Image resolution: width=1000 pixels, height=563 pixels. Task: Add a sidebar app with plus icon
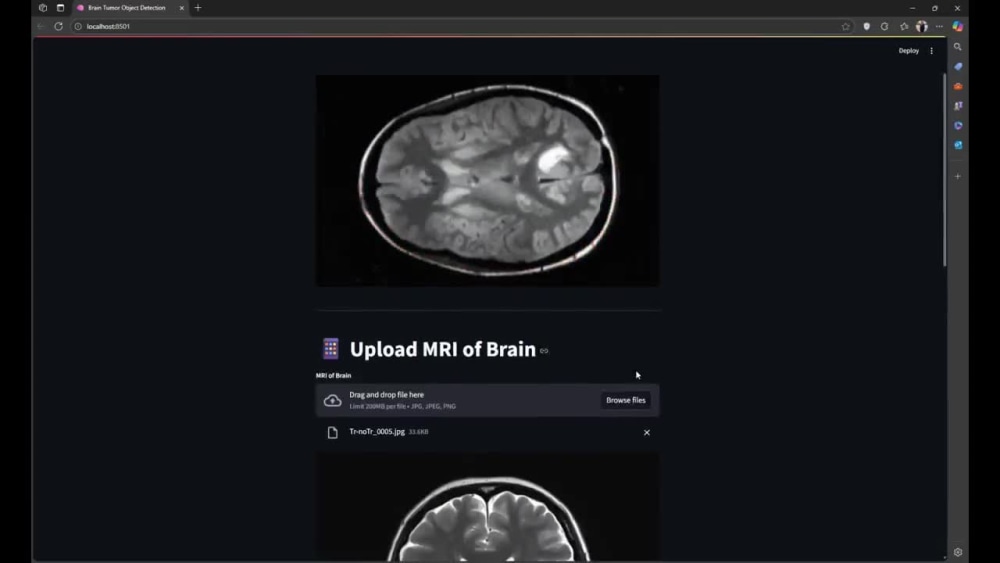click(957, 176)
